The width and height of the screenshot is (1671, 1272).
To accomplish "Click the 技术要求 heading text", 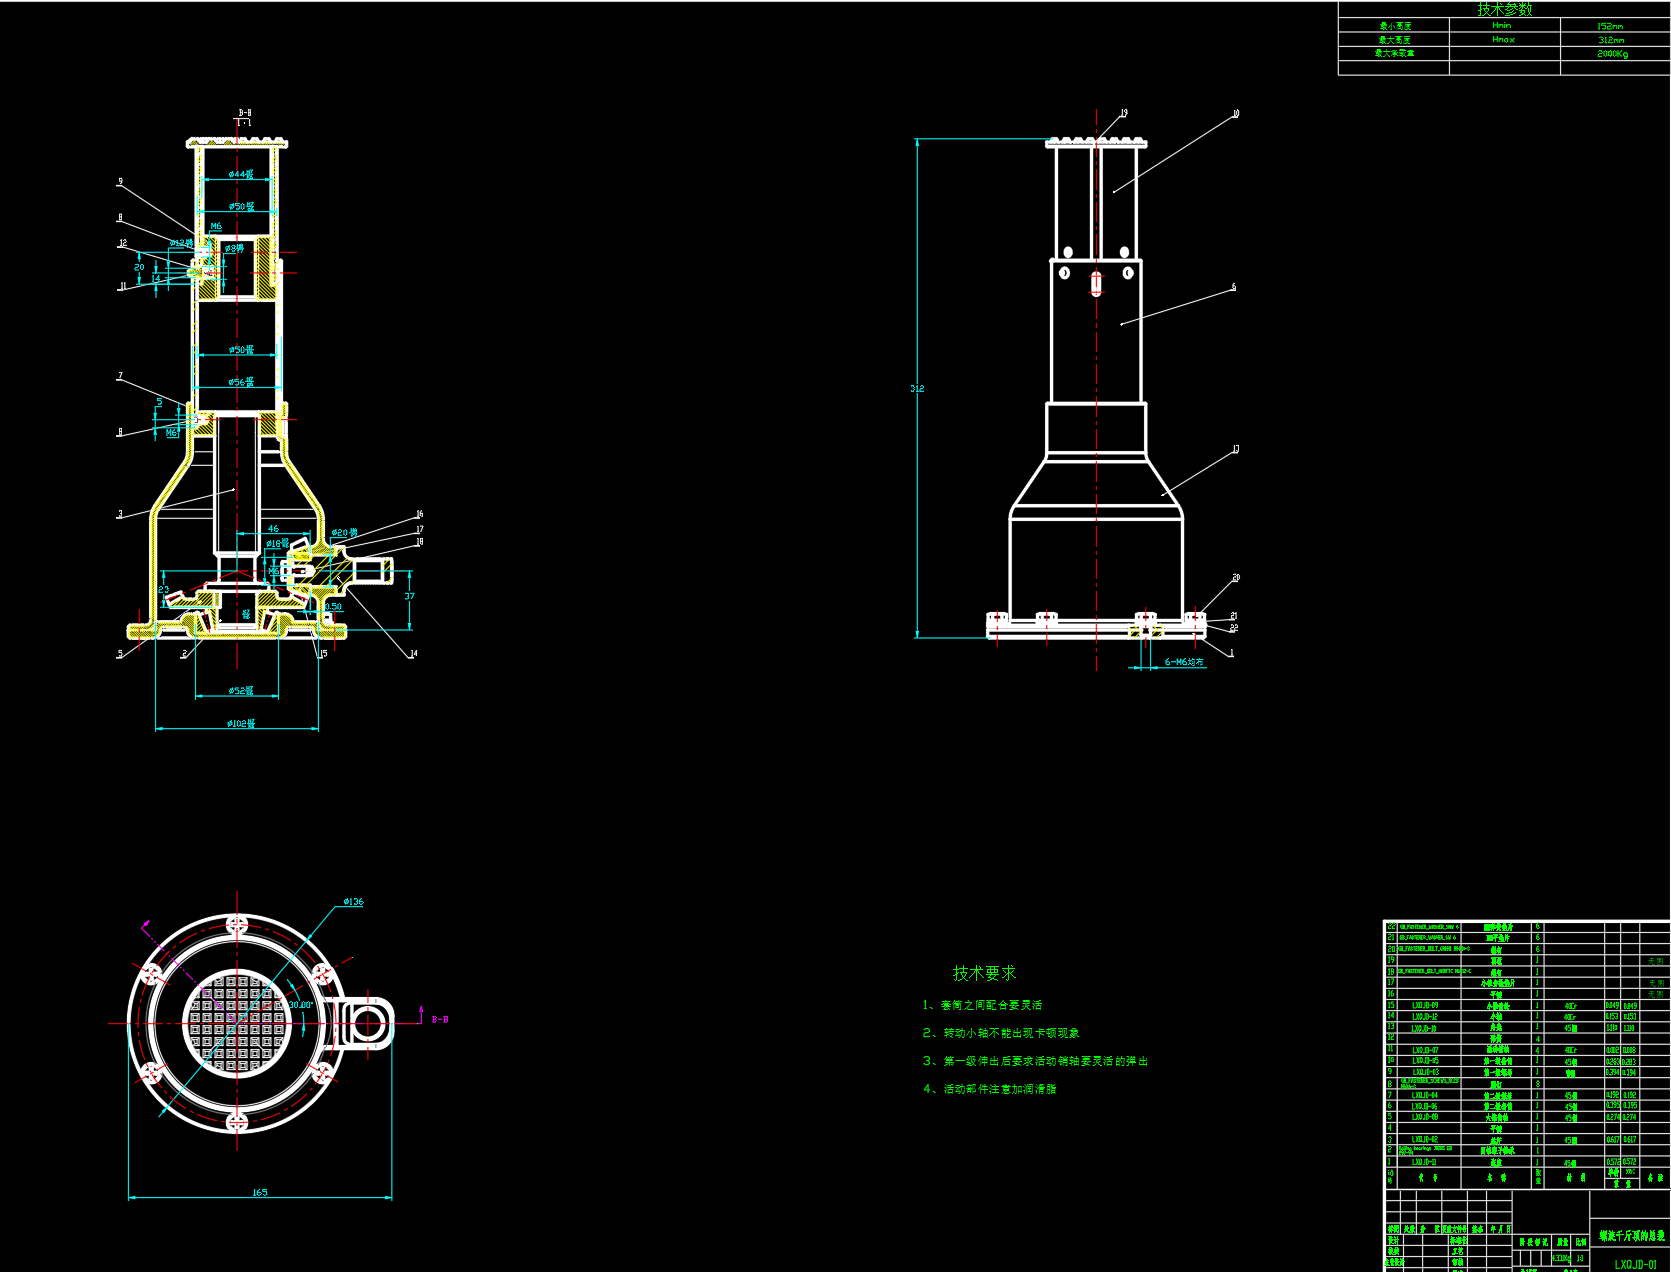I will [984, 973].
